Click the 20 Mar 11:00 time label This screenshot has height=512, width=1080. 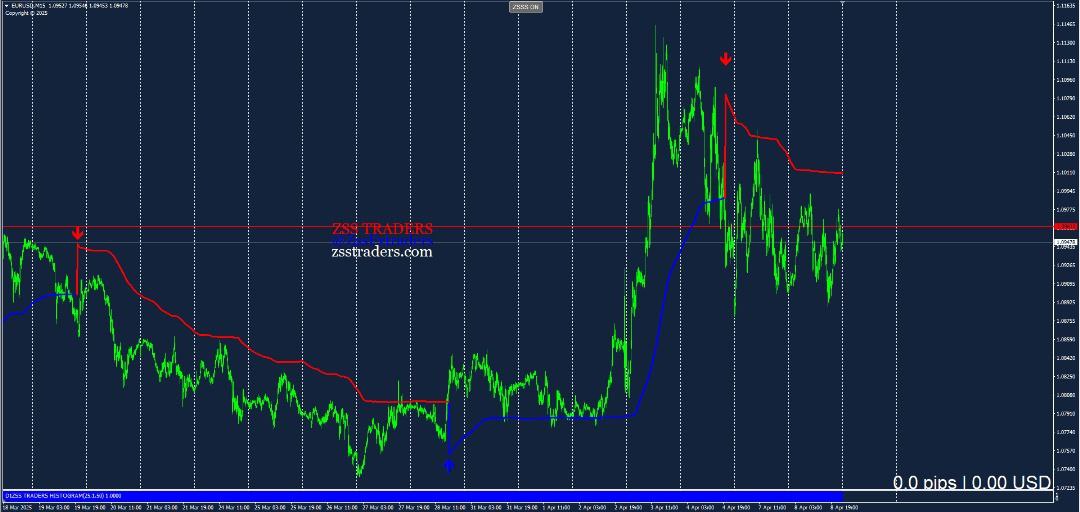click(126, 507)
